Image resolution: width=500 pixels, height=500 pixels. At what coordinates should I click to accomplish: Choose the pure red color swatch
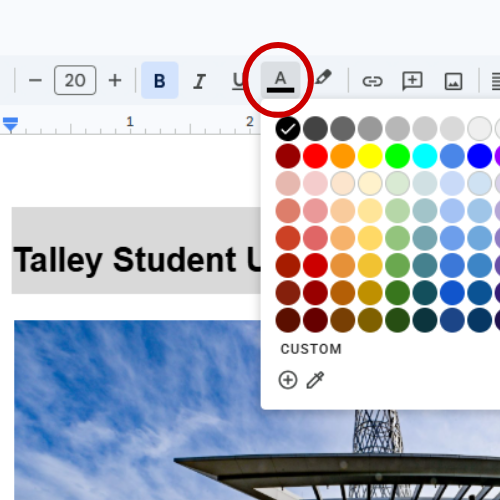tap(315, 156)
